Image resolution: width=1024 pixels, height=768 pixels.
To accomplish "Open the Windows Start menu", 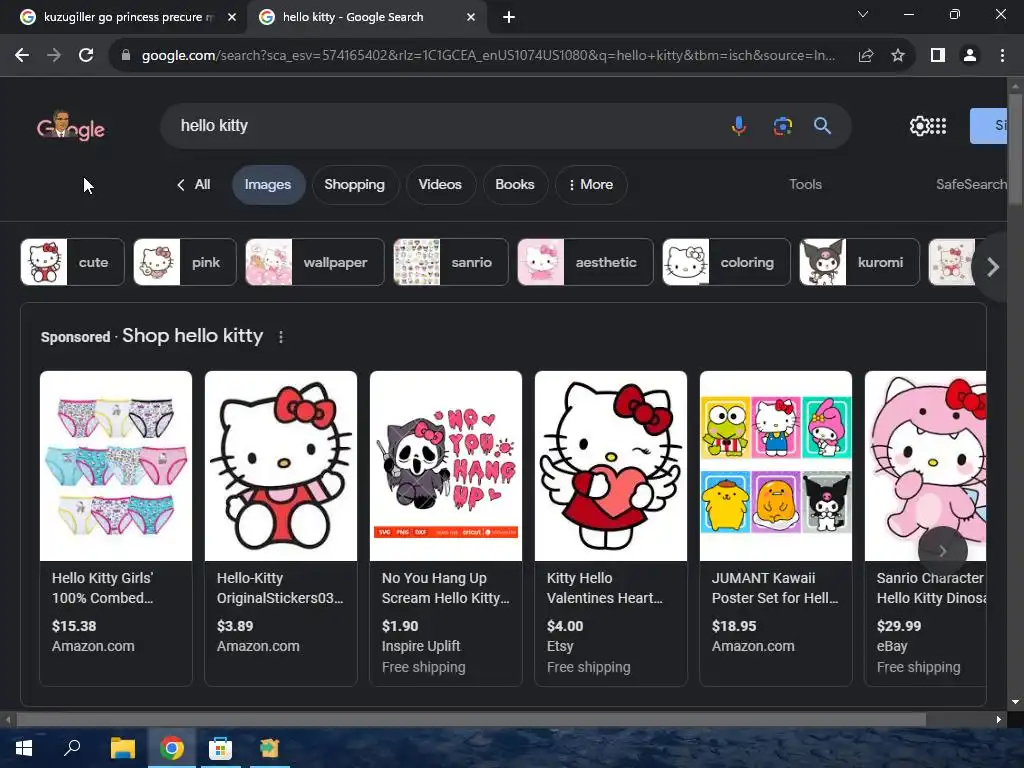I will click(24, 748).
